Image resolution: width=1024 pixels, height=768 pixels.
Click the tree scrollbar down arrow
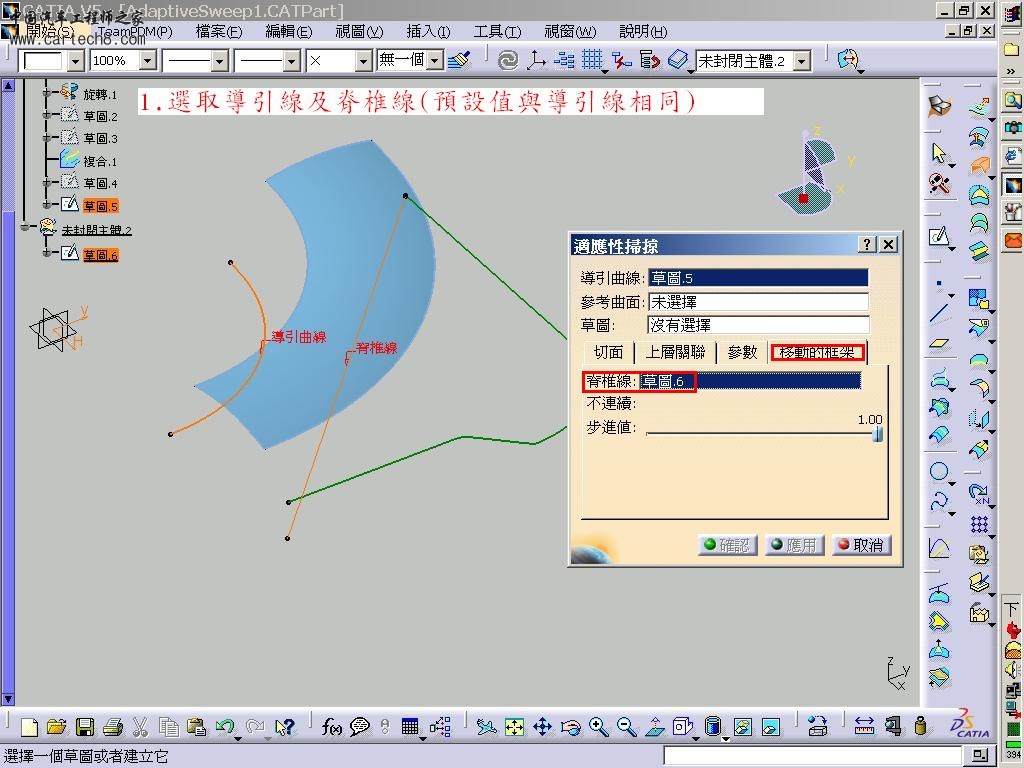(8, 698)
